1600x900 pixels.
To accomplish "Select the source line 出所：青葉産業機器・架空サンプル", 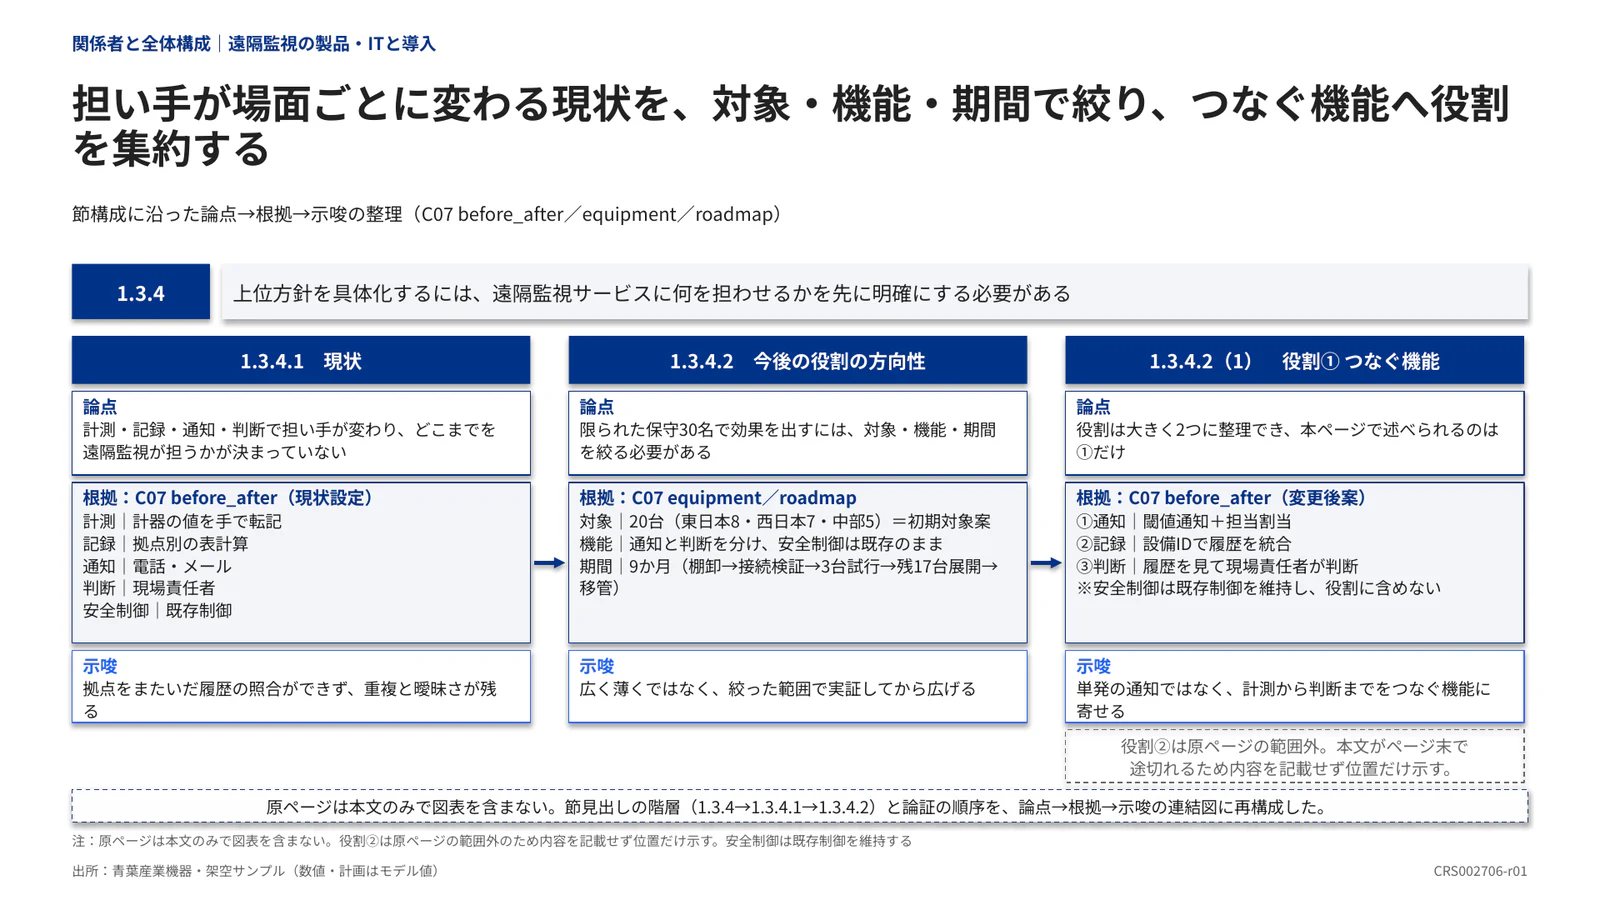I will pos(258,871).
